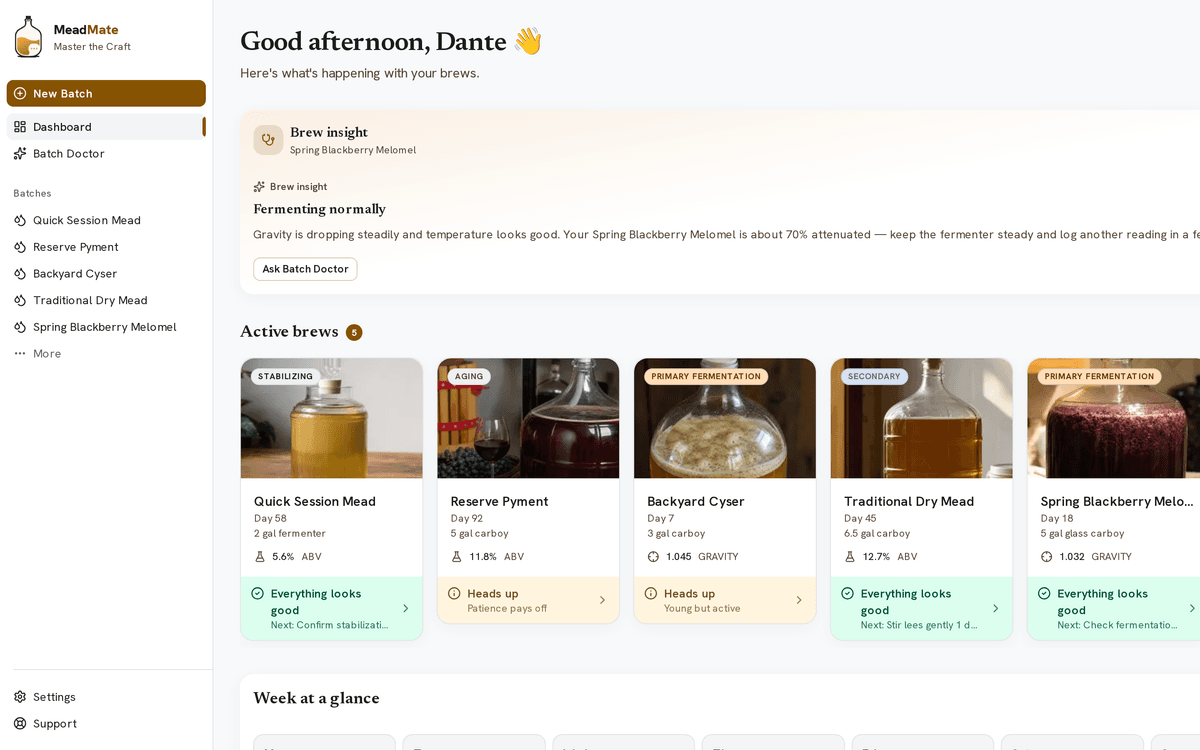Select Backyard Cyser in batches list
Image resolution: width=1200 pixels, height=750 pixels.
106,273
